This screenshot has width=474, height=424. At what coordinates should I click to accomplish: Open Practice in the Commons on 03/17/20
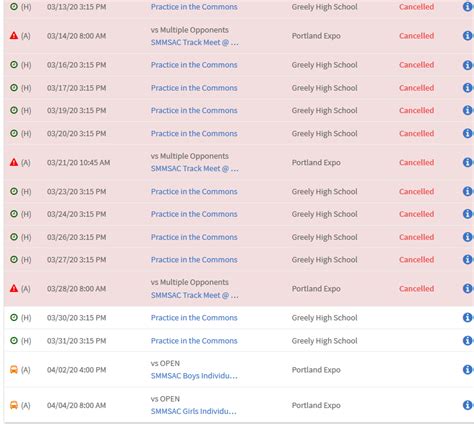coord(194,88)
